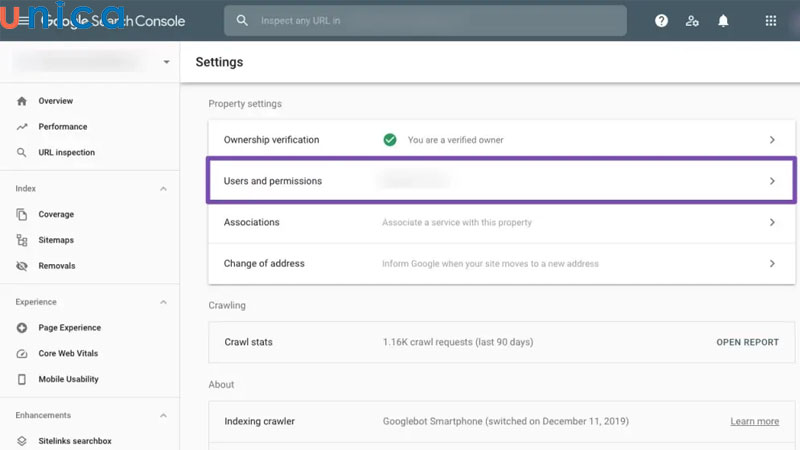Screen dimensions: 800x450
Task: Open the Removals page
Action: [x=57, y=266]
